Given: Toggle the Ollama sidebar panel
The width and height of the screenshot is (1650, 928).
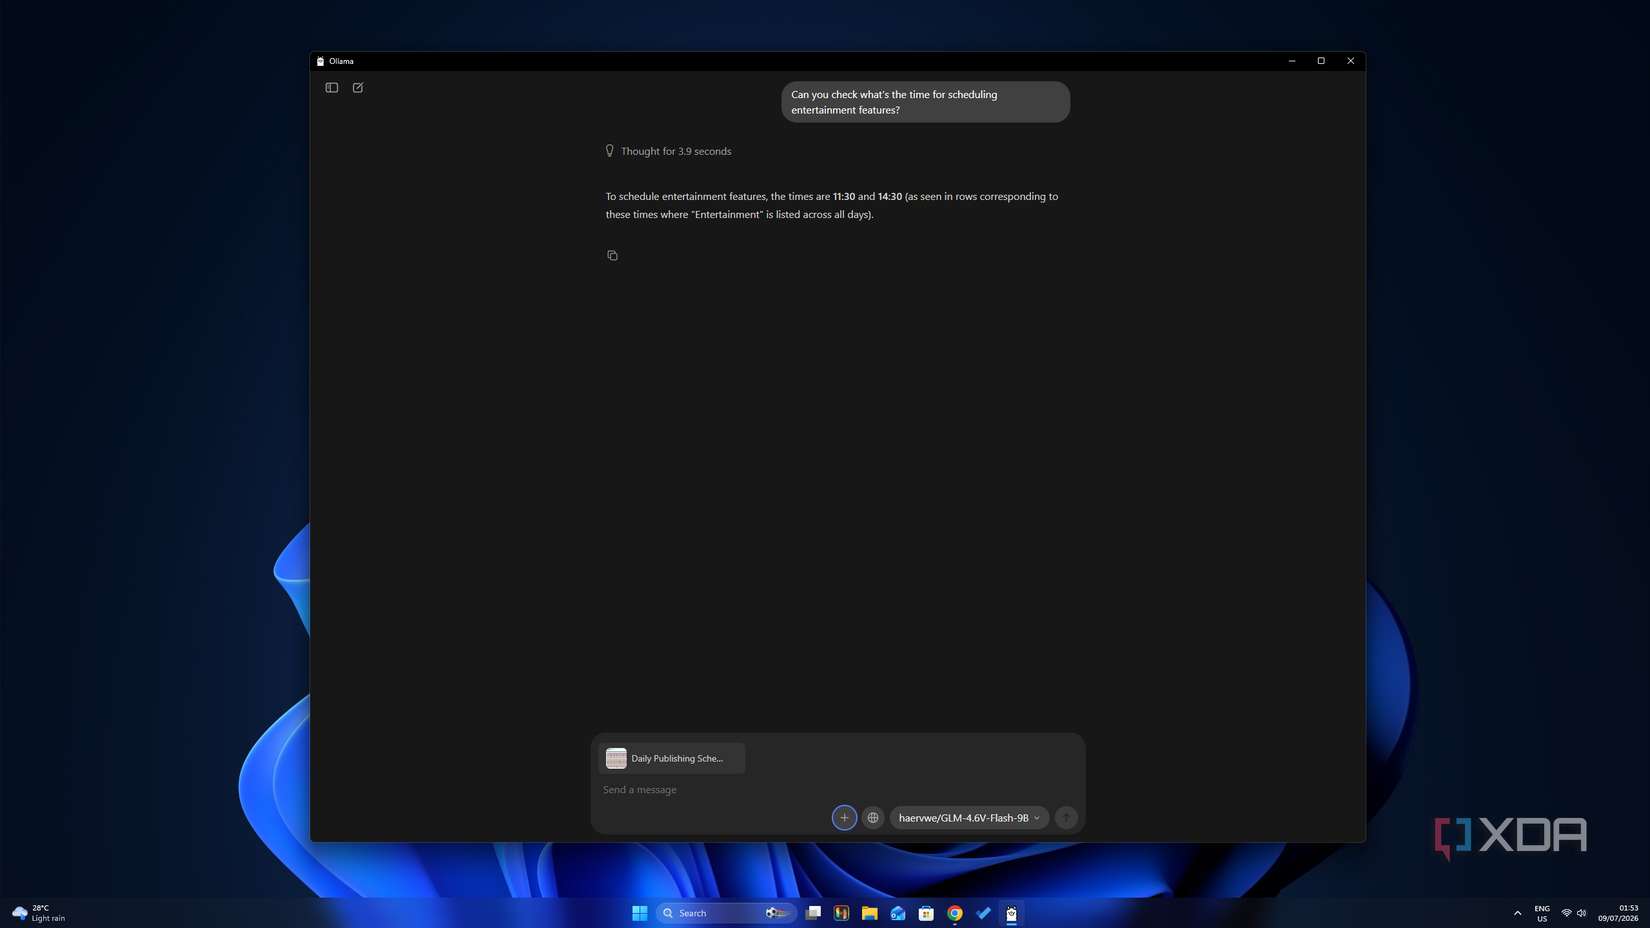Looking at the screenshot, I should click(332, 88).
